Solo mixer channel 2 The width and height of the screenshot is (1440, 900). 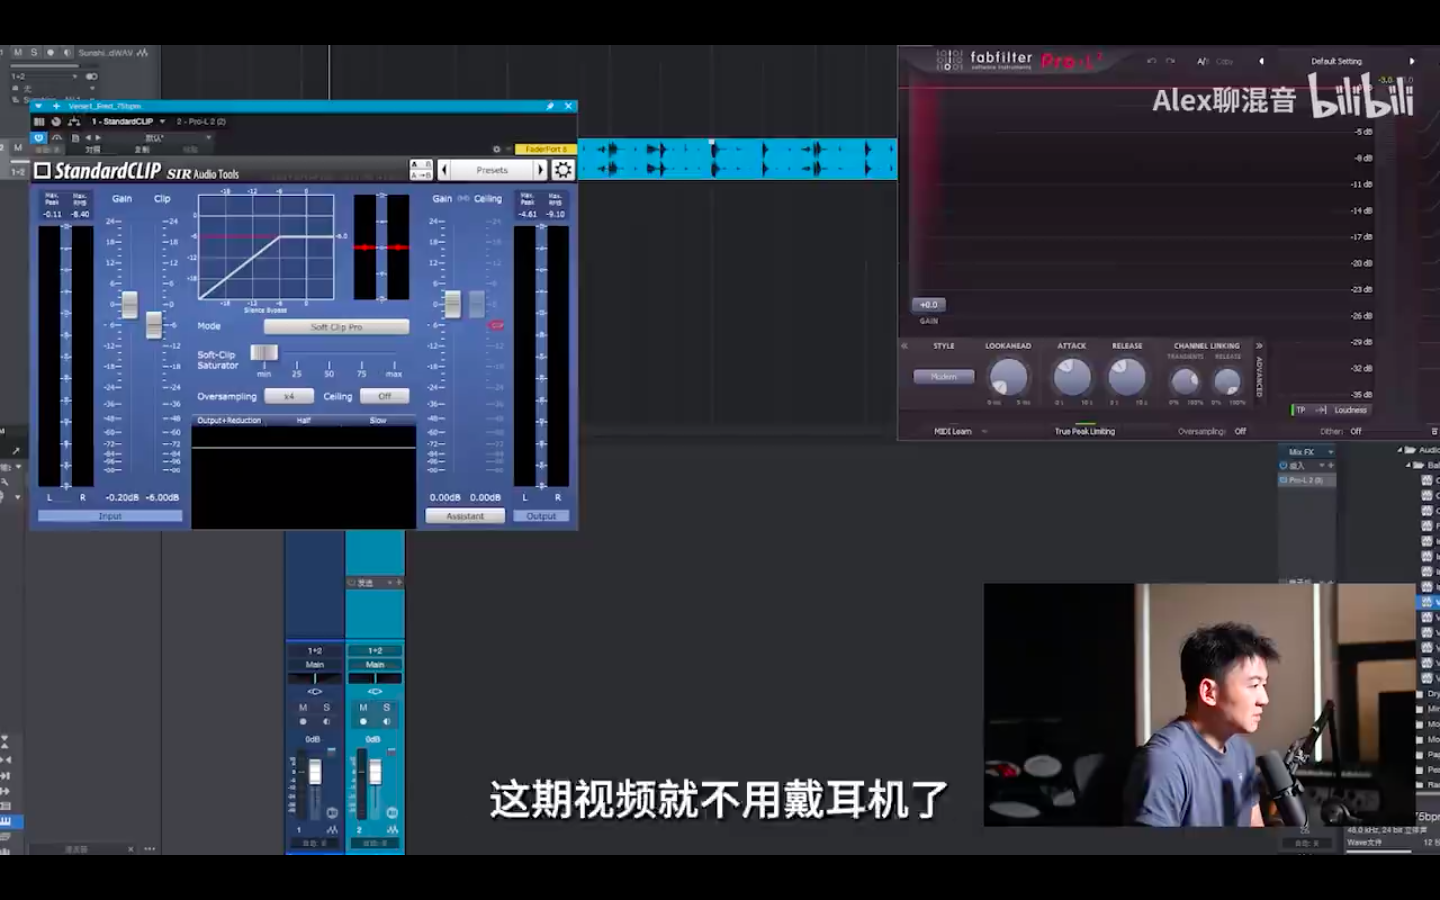(x=386, y=708)
